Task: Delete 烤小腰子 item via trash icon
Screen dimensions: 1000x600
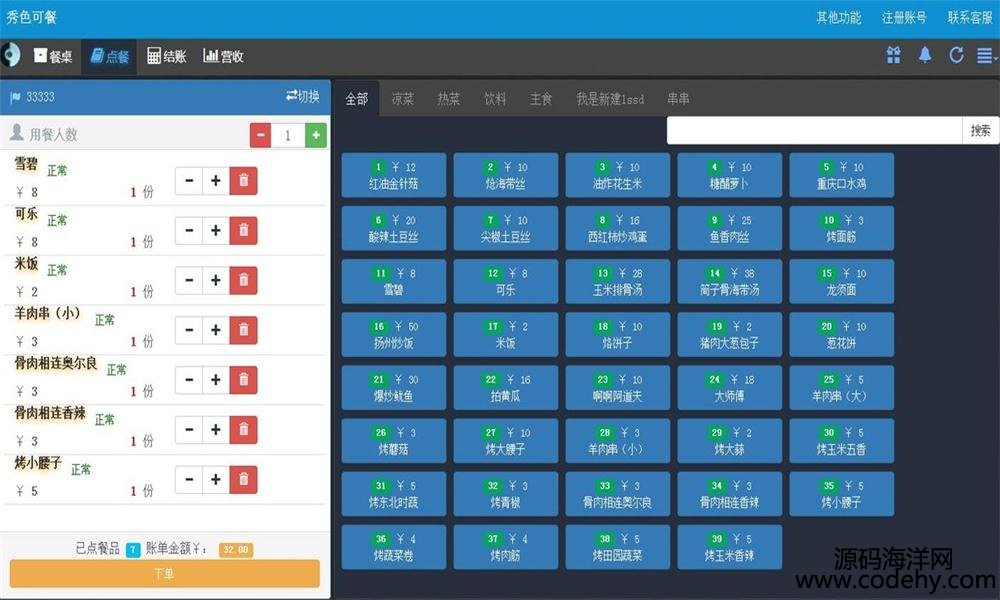Action: click(x=243, y=479)
